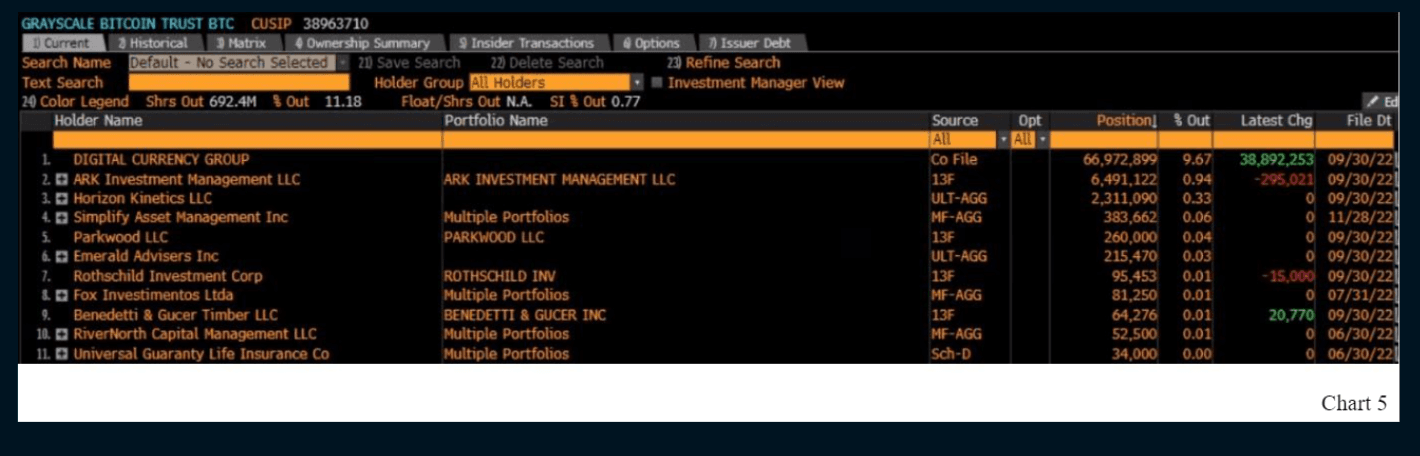
Task: Click latest change value -15,000
Action: point(1286,276)
